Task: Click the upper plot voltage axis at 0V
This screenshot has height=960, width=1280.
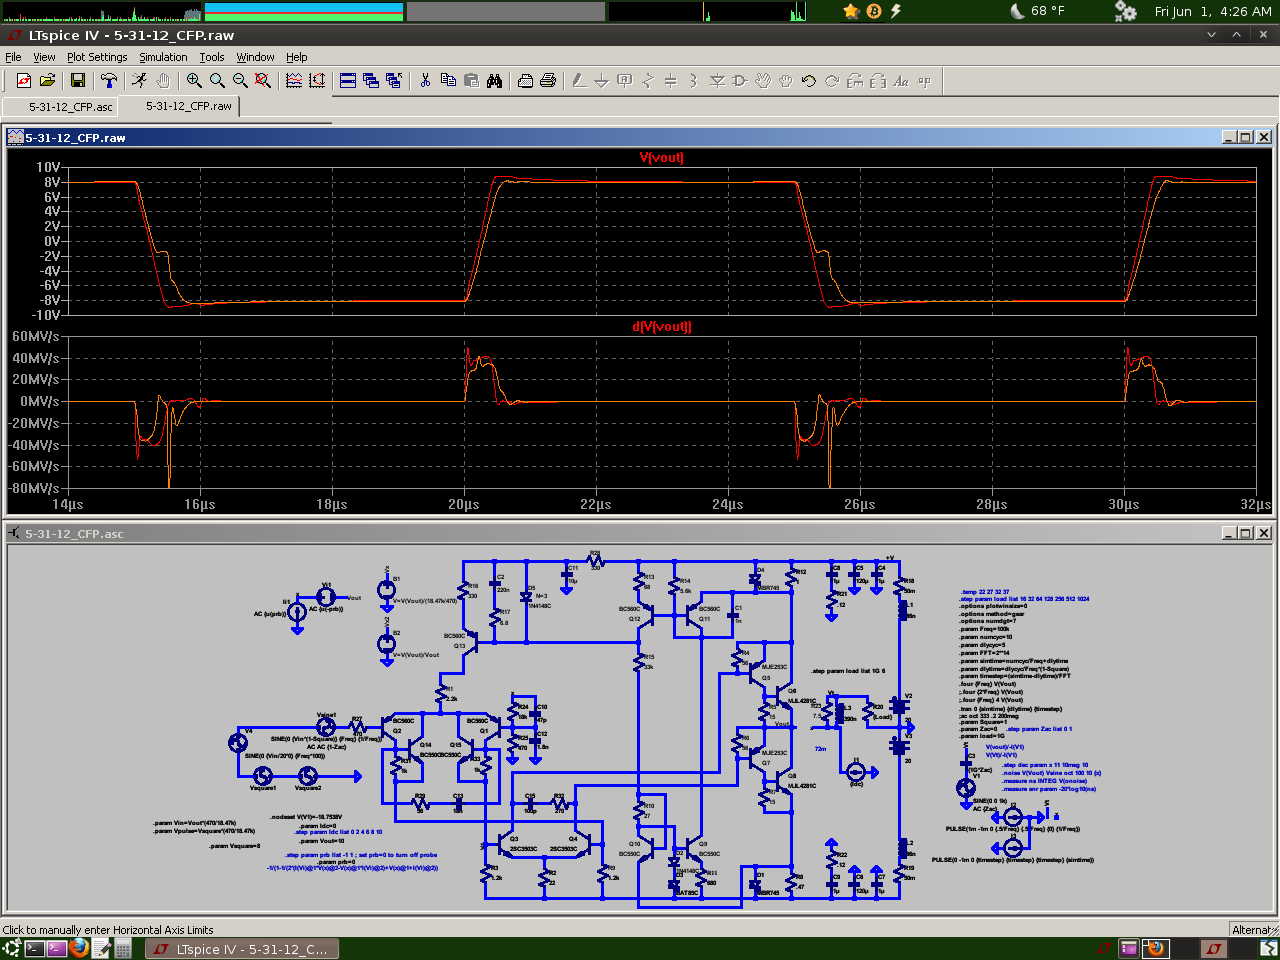Action: 52,241
